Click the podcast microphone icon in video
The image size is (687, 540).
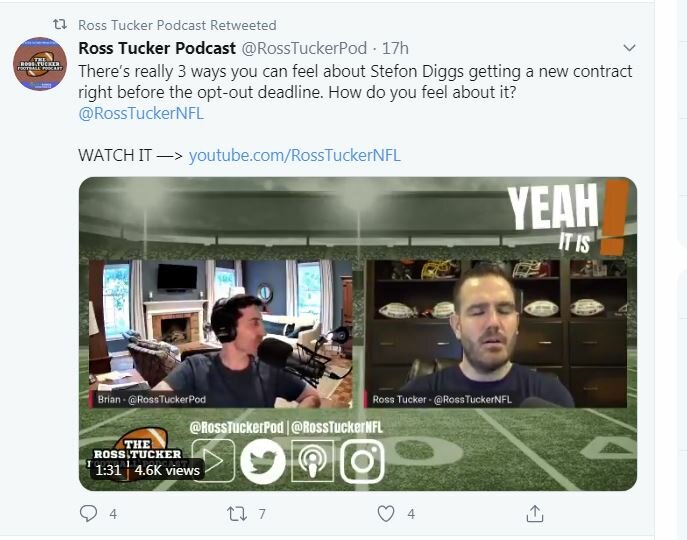(x=312, y=462)
